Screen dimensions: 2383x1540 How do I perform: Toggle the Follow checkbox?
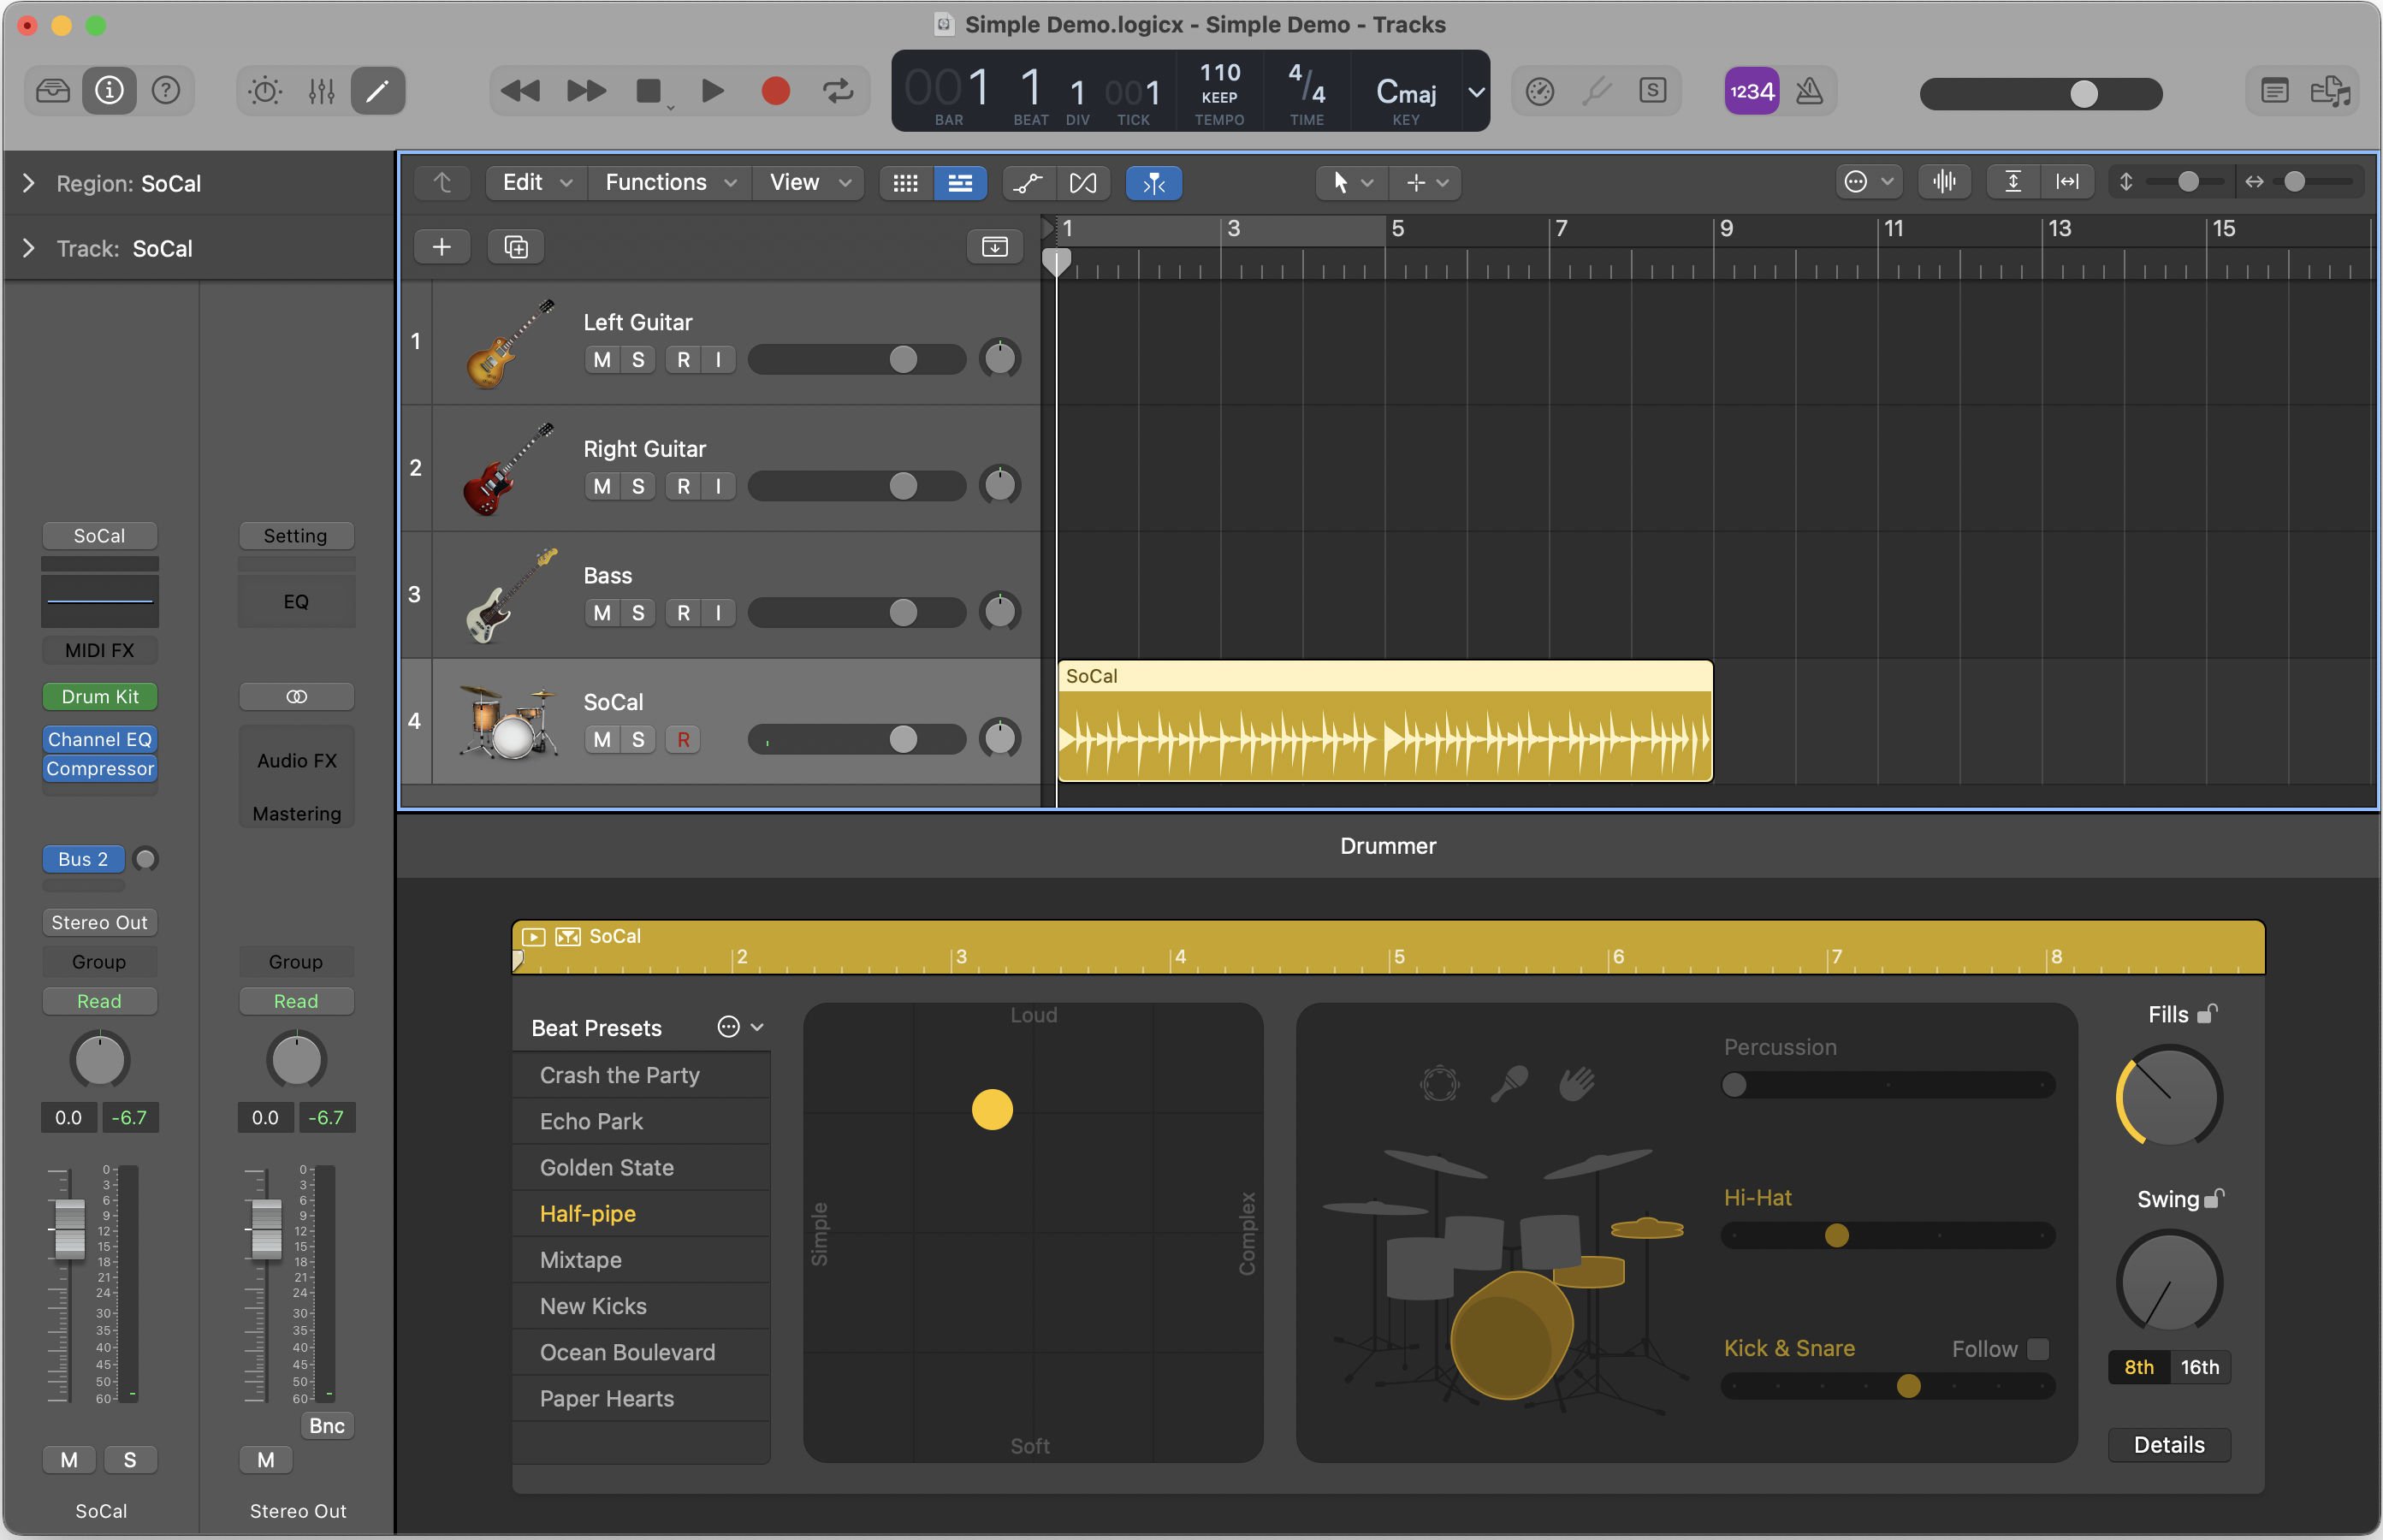(2037, 1349)
